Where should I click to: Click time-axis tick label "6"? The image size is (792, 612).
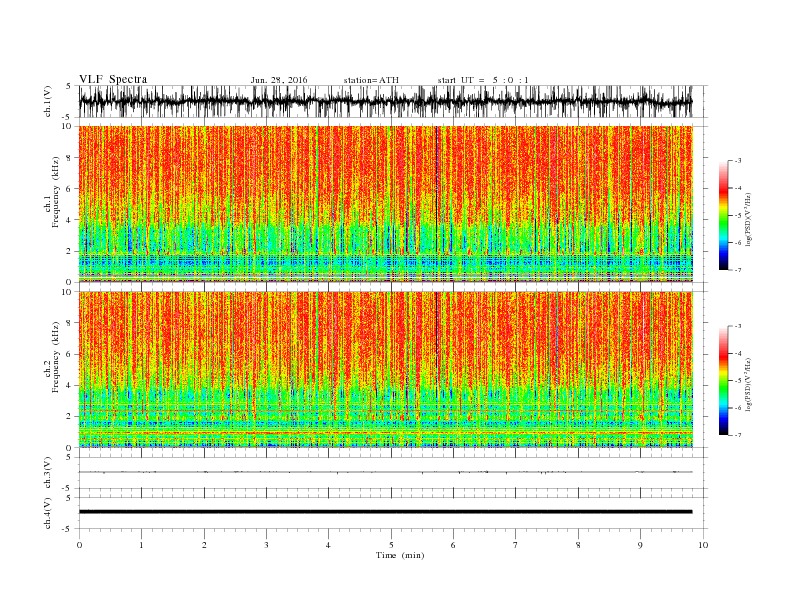coord(453,545)
